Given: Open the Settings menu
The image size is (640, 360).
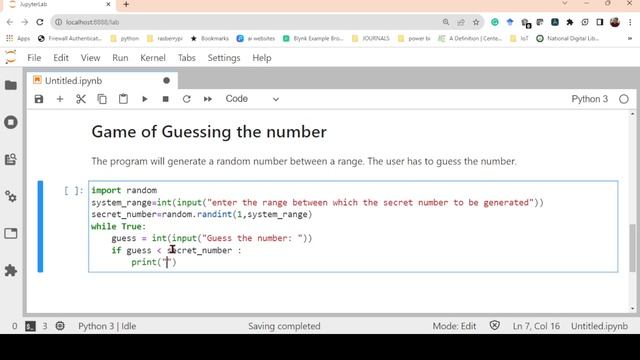Looking at the screenshot, I should 224,58.
